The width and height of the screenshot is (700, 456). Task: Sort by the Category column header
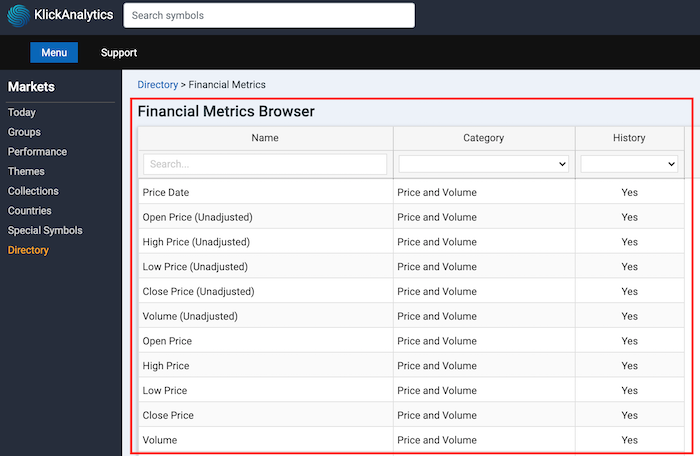(x=483, y=138)
